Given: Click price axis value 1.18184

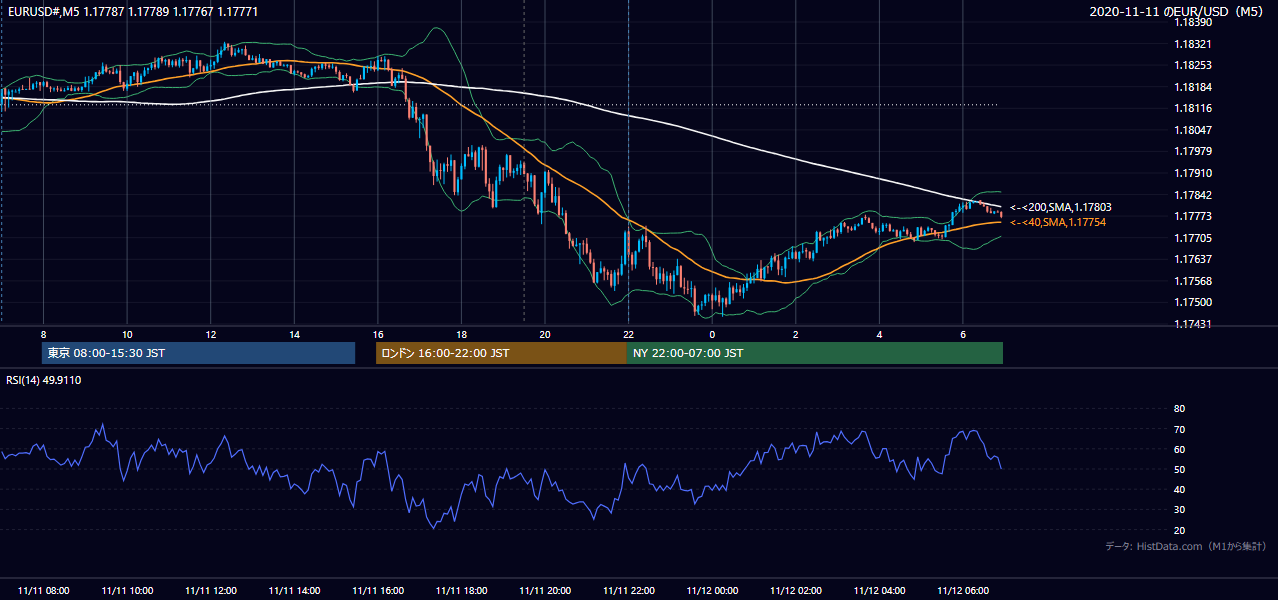Looking at the screenshot, I should [x=1194, y=87].
